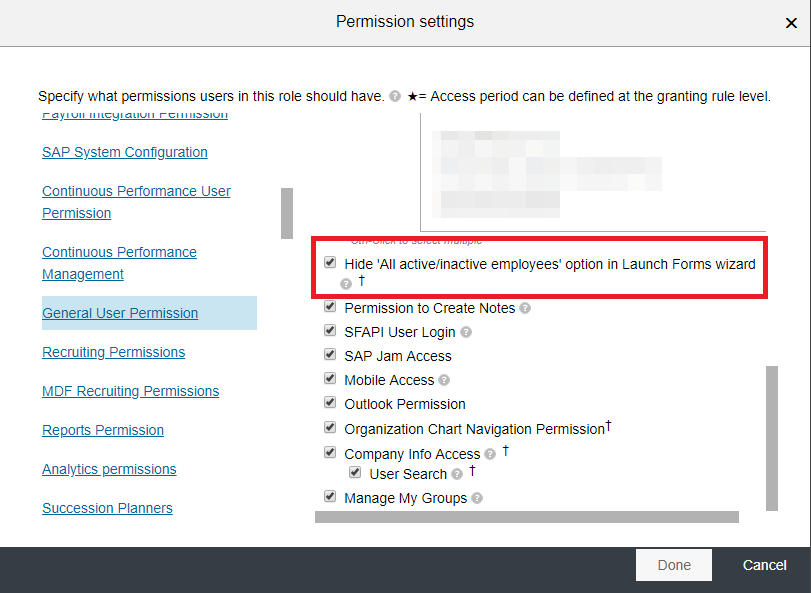Screen dimensions: 811x593
Task: Open Recruiting Permissions category
Action: pyautogui.click(x=114, y=352)
